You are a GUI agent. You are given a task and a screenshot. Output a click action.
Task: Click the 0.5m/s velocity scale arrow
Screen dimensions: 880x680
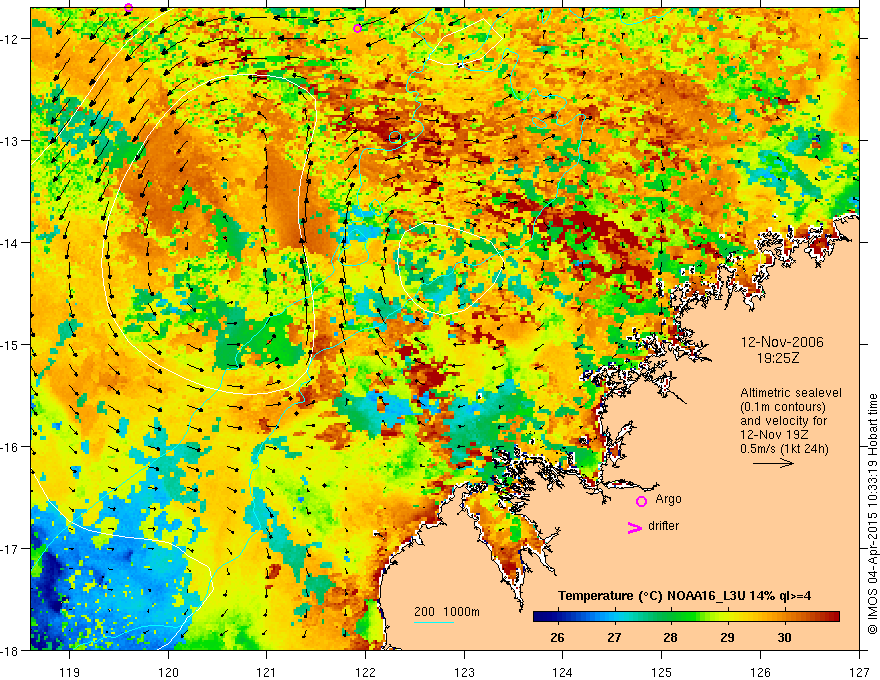[x=773, y=463]
